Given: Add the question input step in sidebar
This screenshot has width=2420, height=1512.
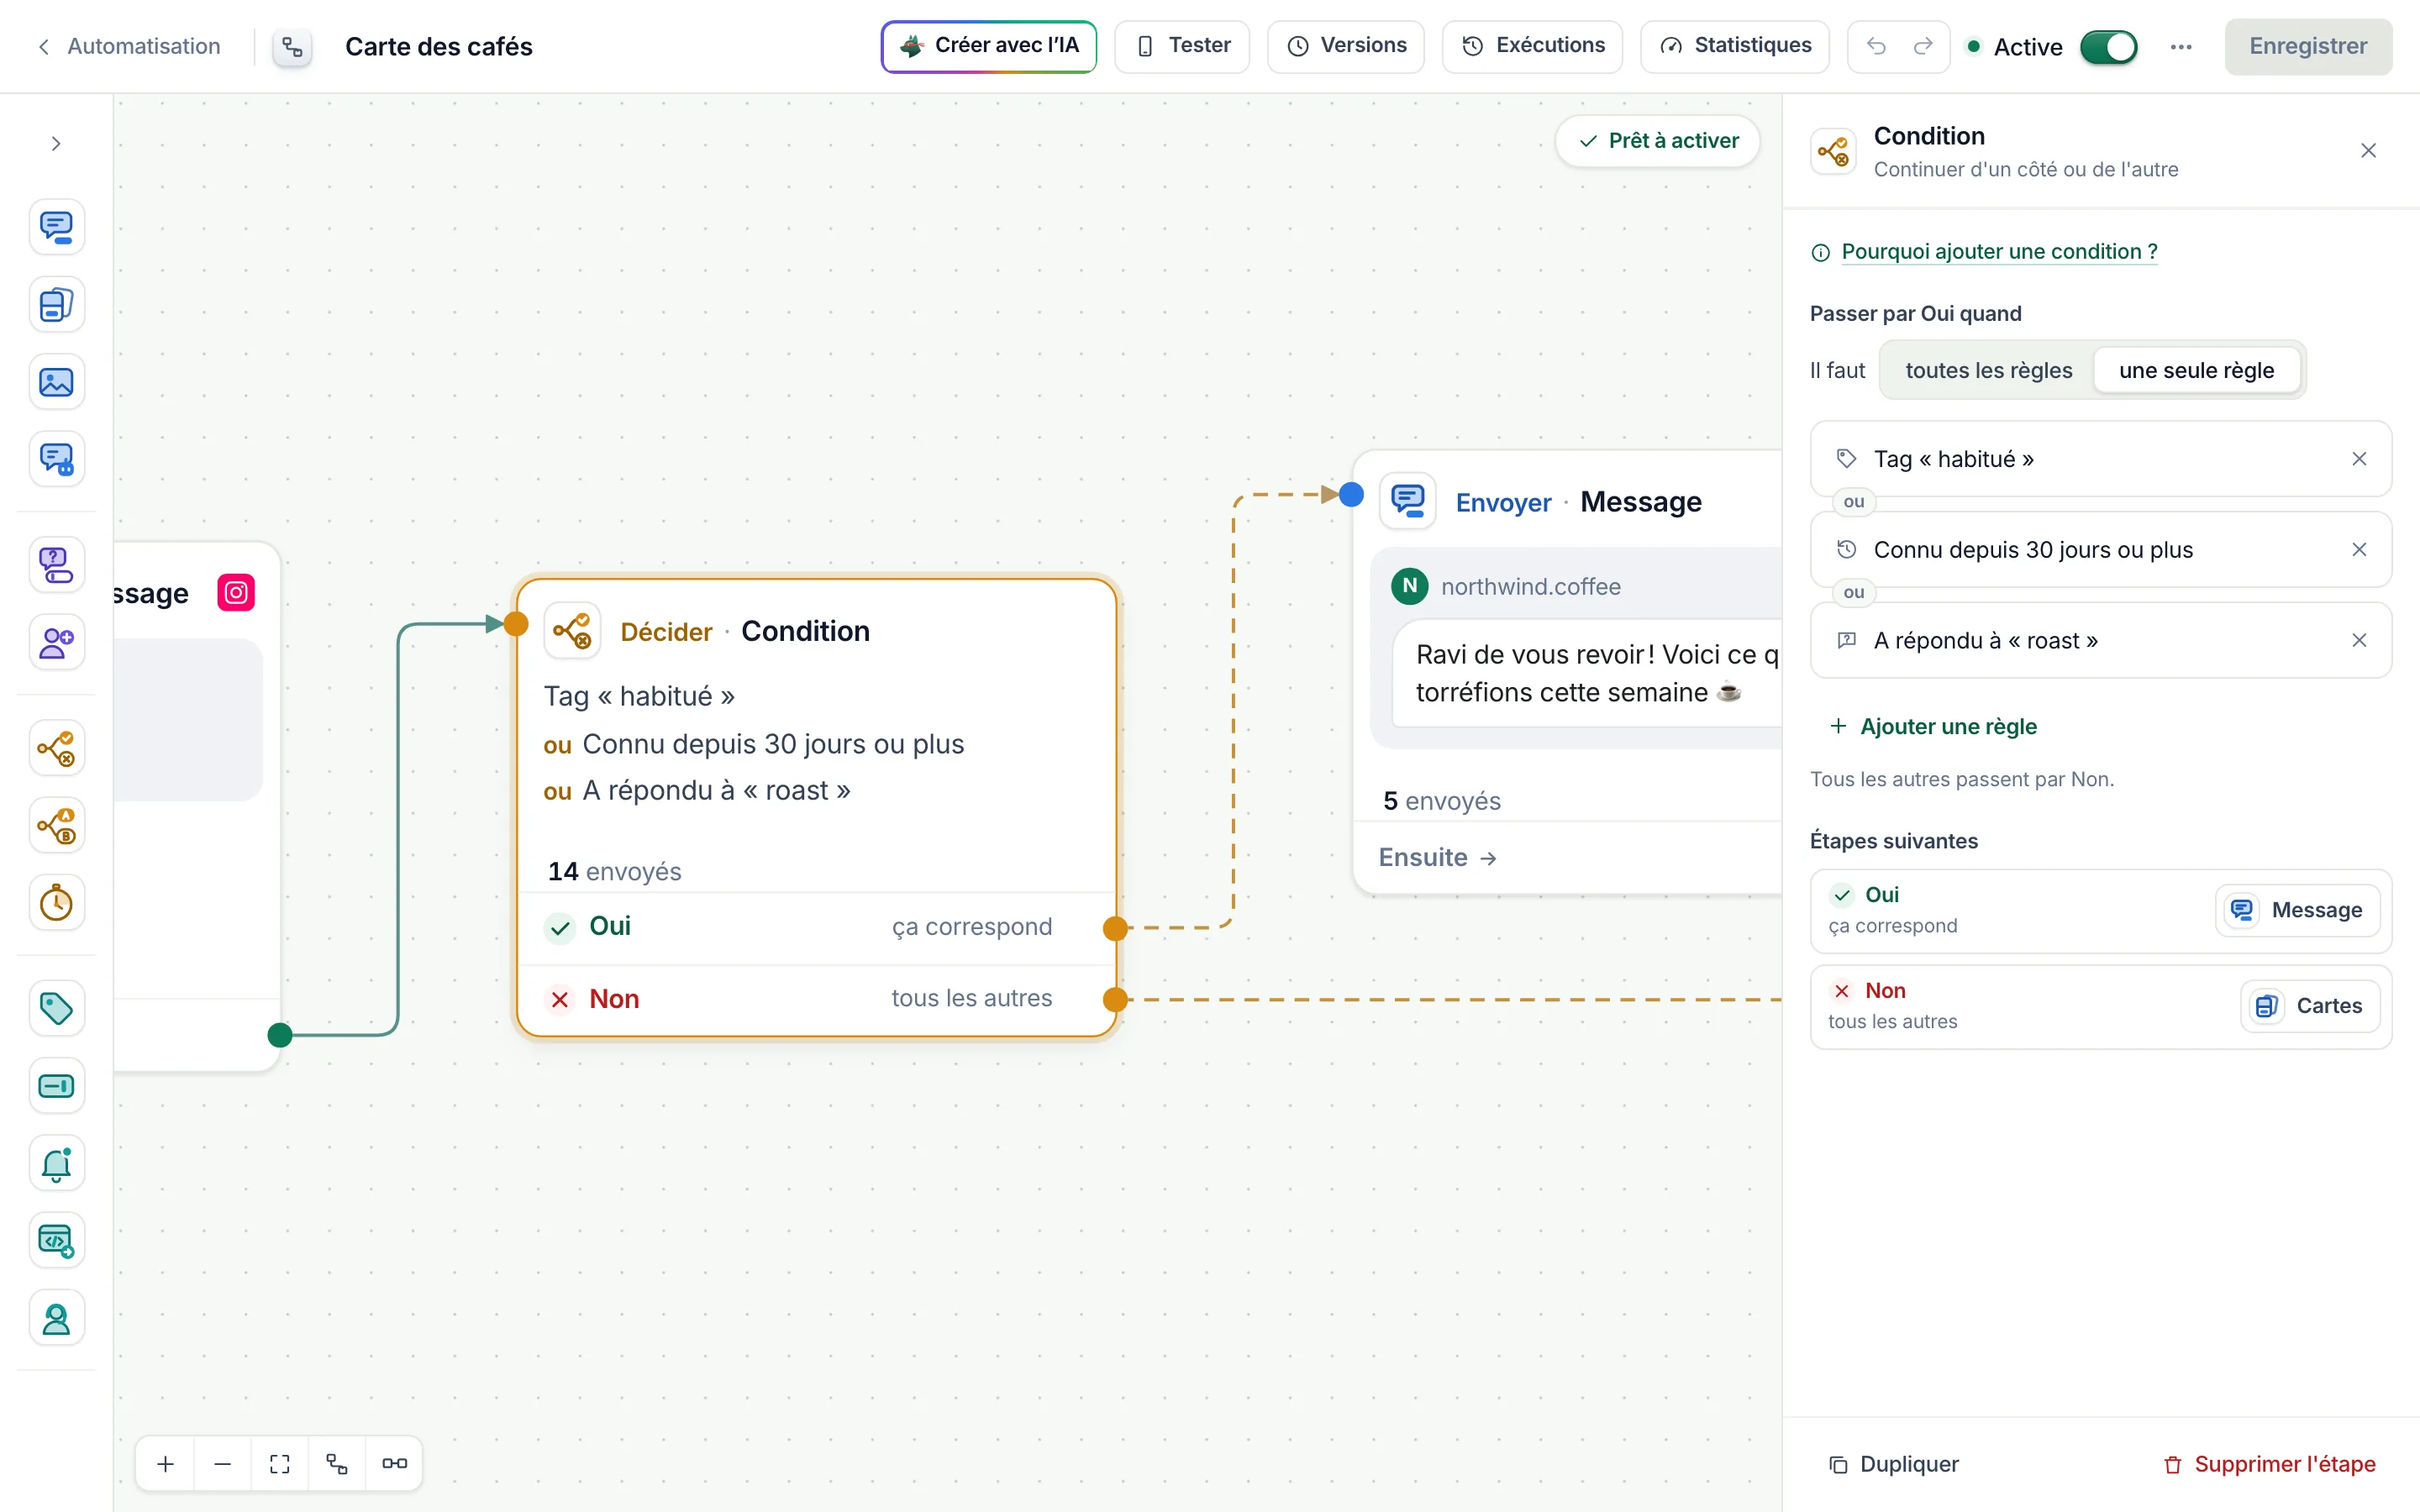Looking at the screenshot, I should [56, 565].
